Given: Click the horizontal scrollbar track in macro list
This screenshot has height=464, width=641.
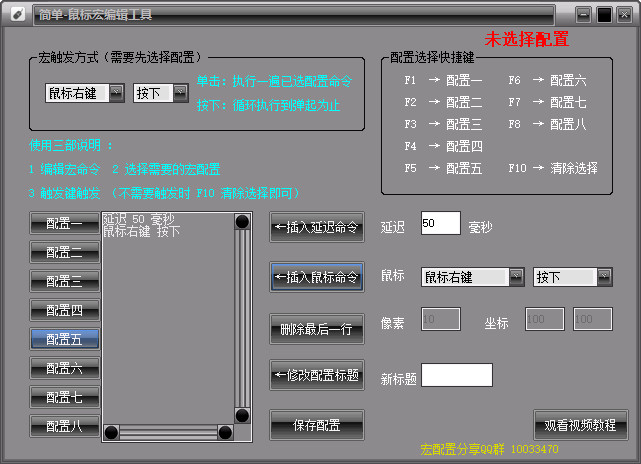Looking at the screenshot, I should pos(168,433).
